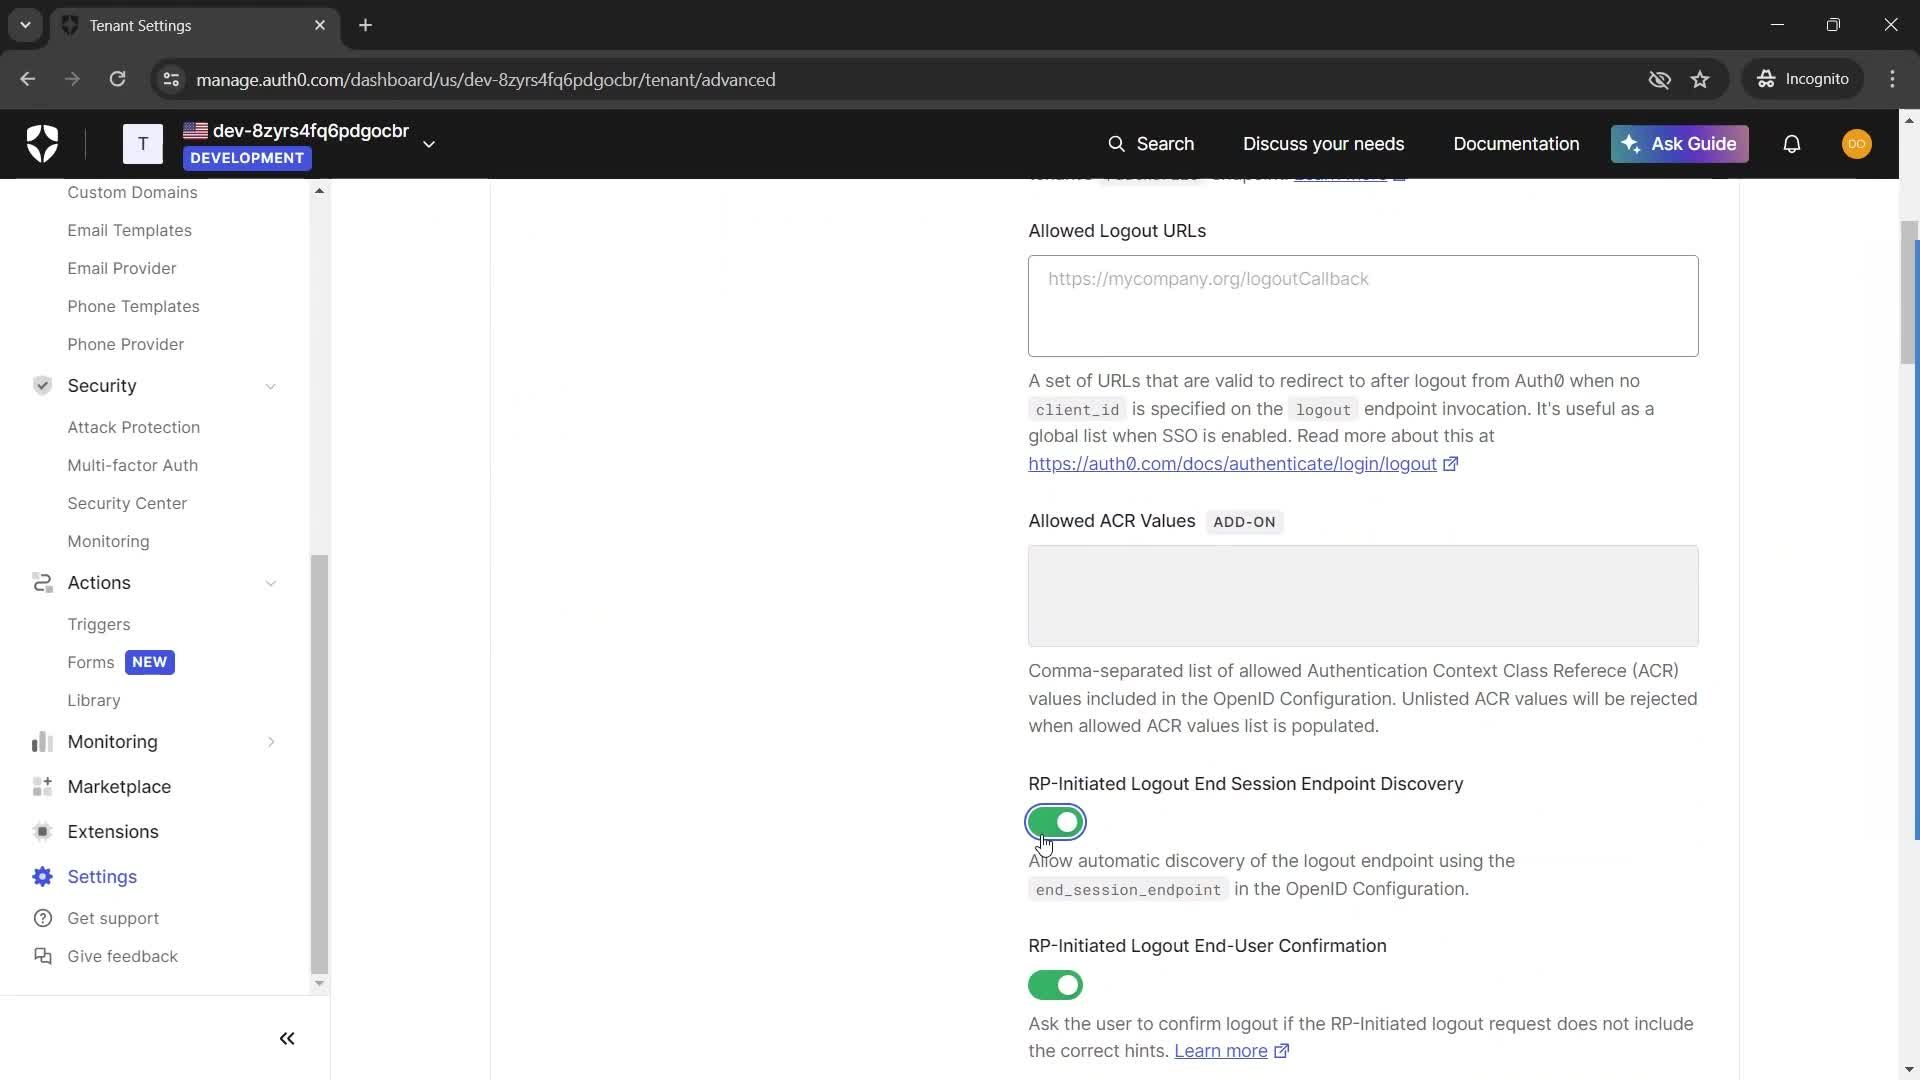Toggle End Session Endpoint Discovery switch
Viewport: 1920px width, 1080px height.
(x=1055, y=822)
